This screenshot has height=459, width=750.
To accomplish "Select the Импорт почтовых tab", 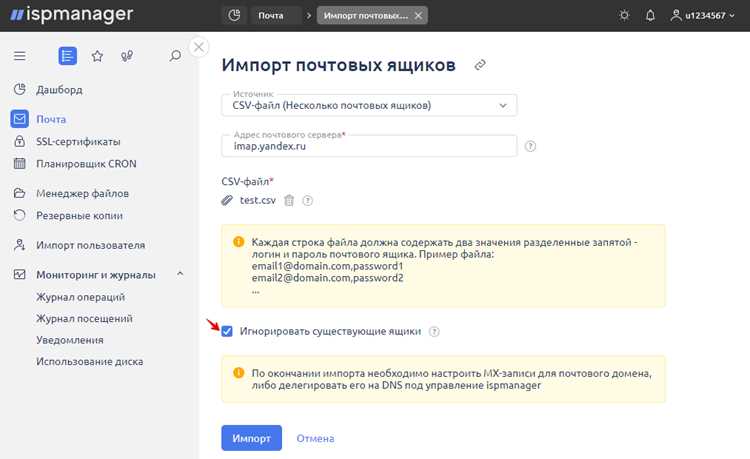I will coord(366,15).
